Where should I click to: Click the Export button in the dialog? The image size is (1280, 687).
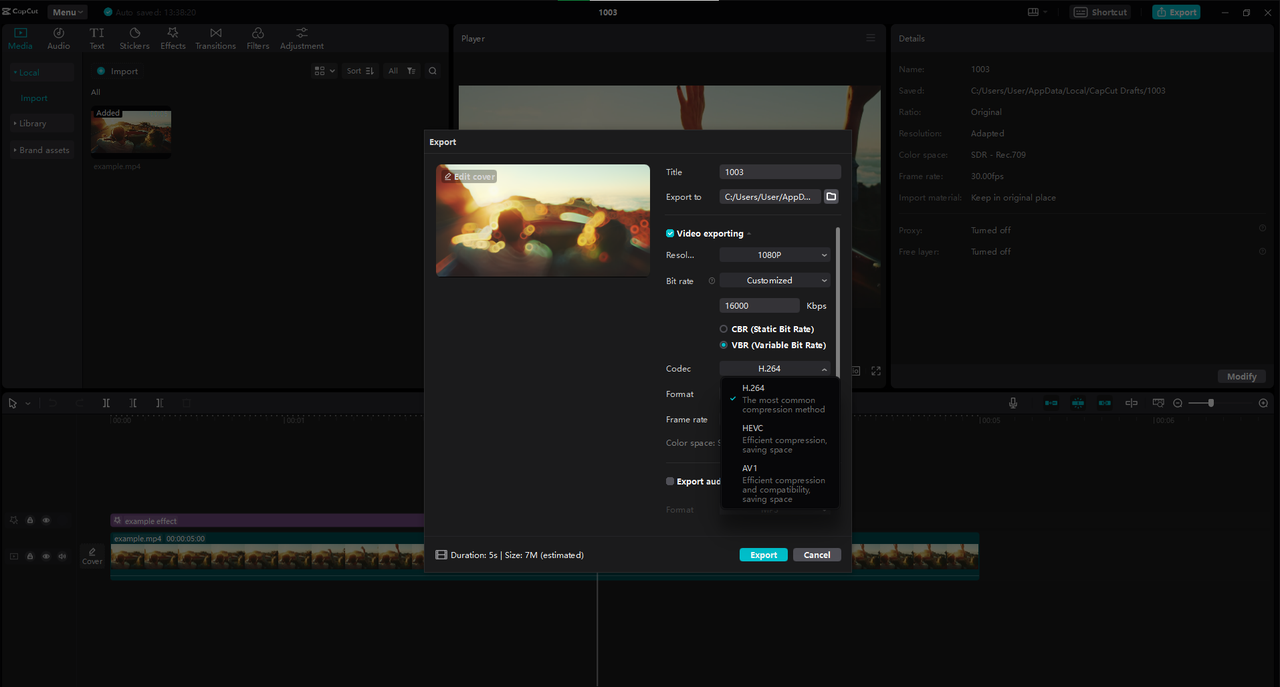point(764,555)
